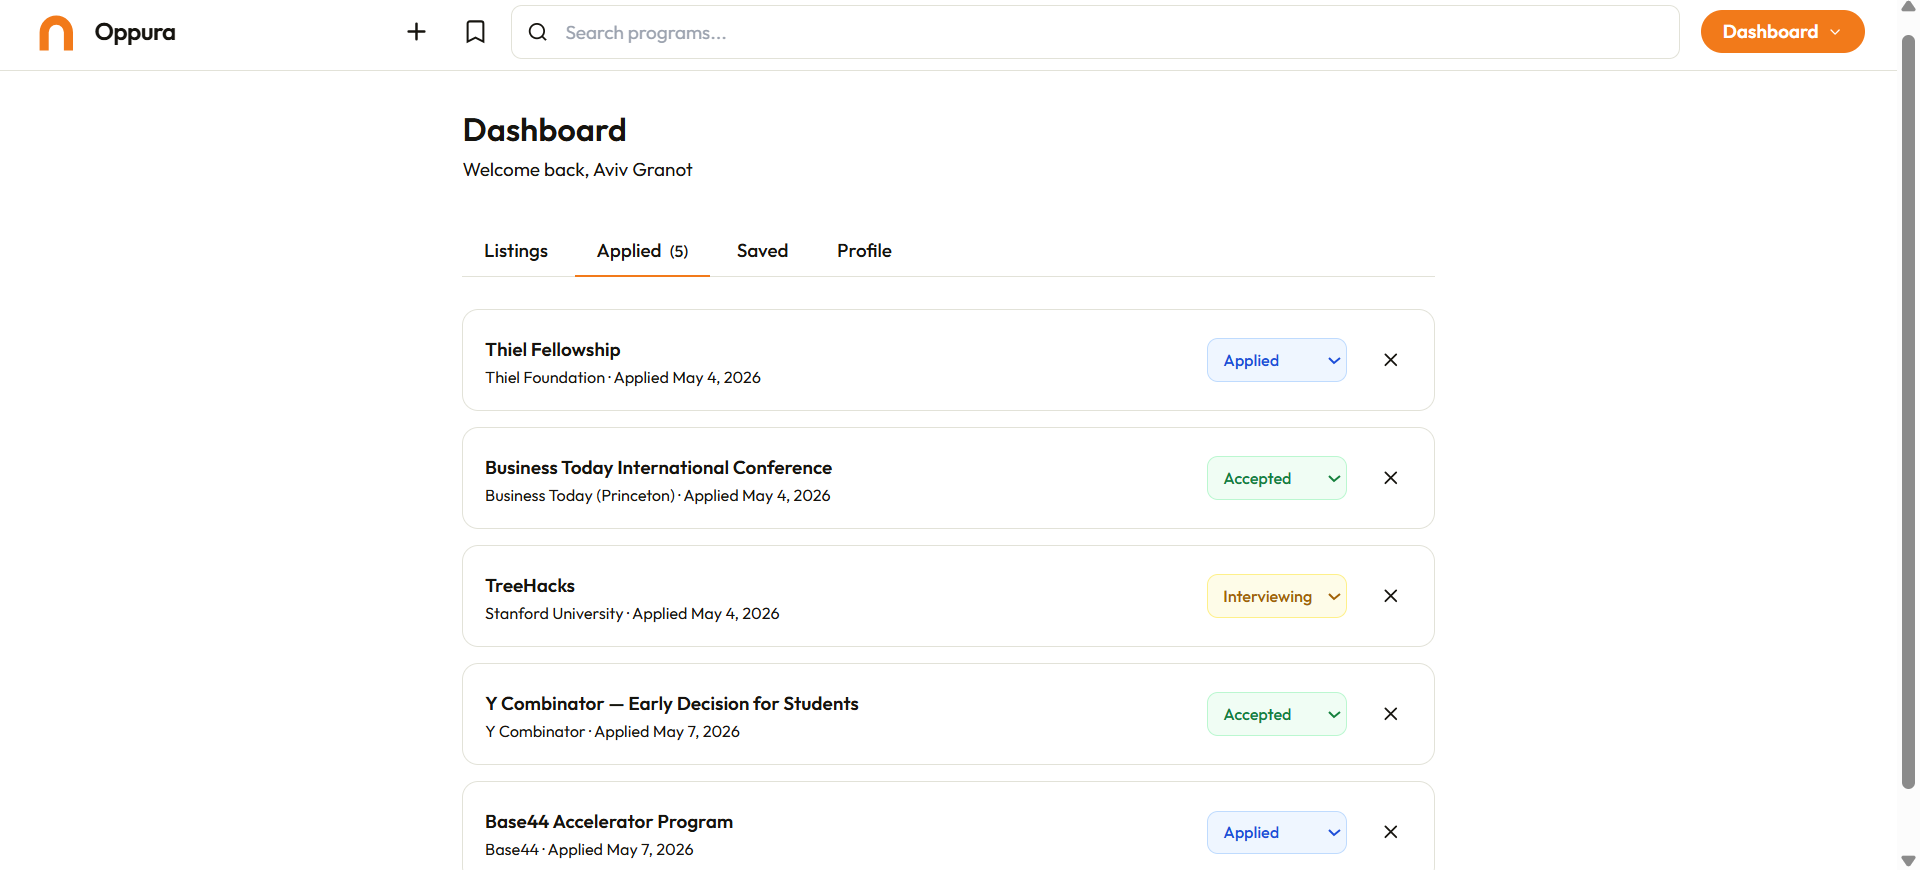
Task: Expand the orange Dashboard menu button
Action: (1782, 32)
